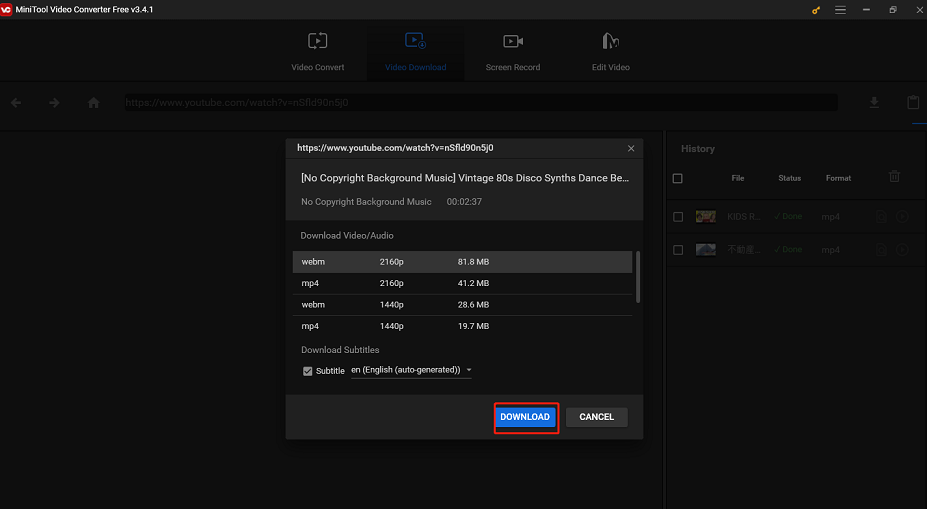
Task: Click the clipboard paste icon
Action: pos(913,102)
